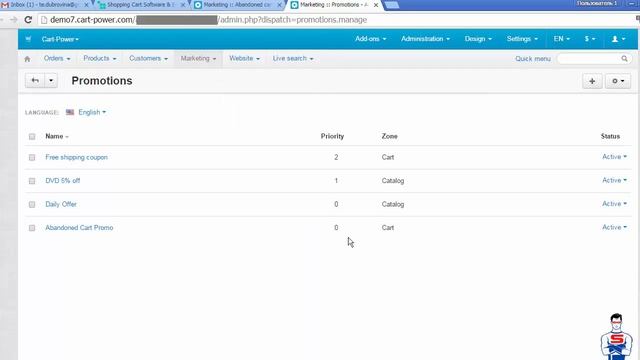Change status of DVD 5% off
640x360 pixels.
tap(614, 180)
